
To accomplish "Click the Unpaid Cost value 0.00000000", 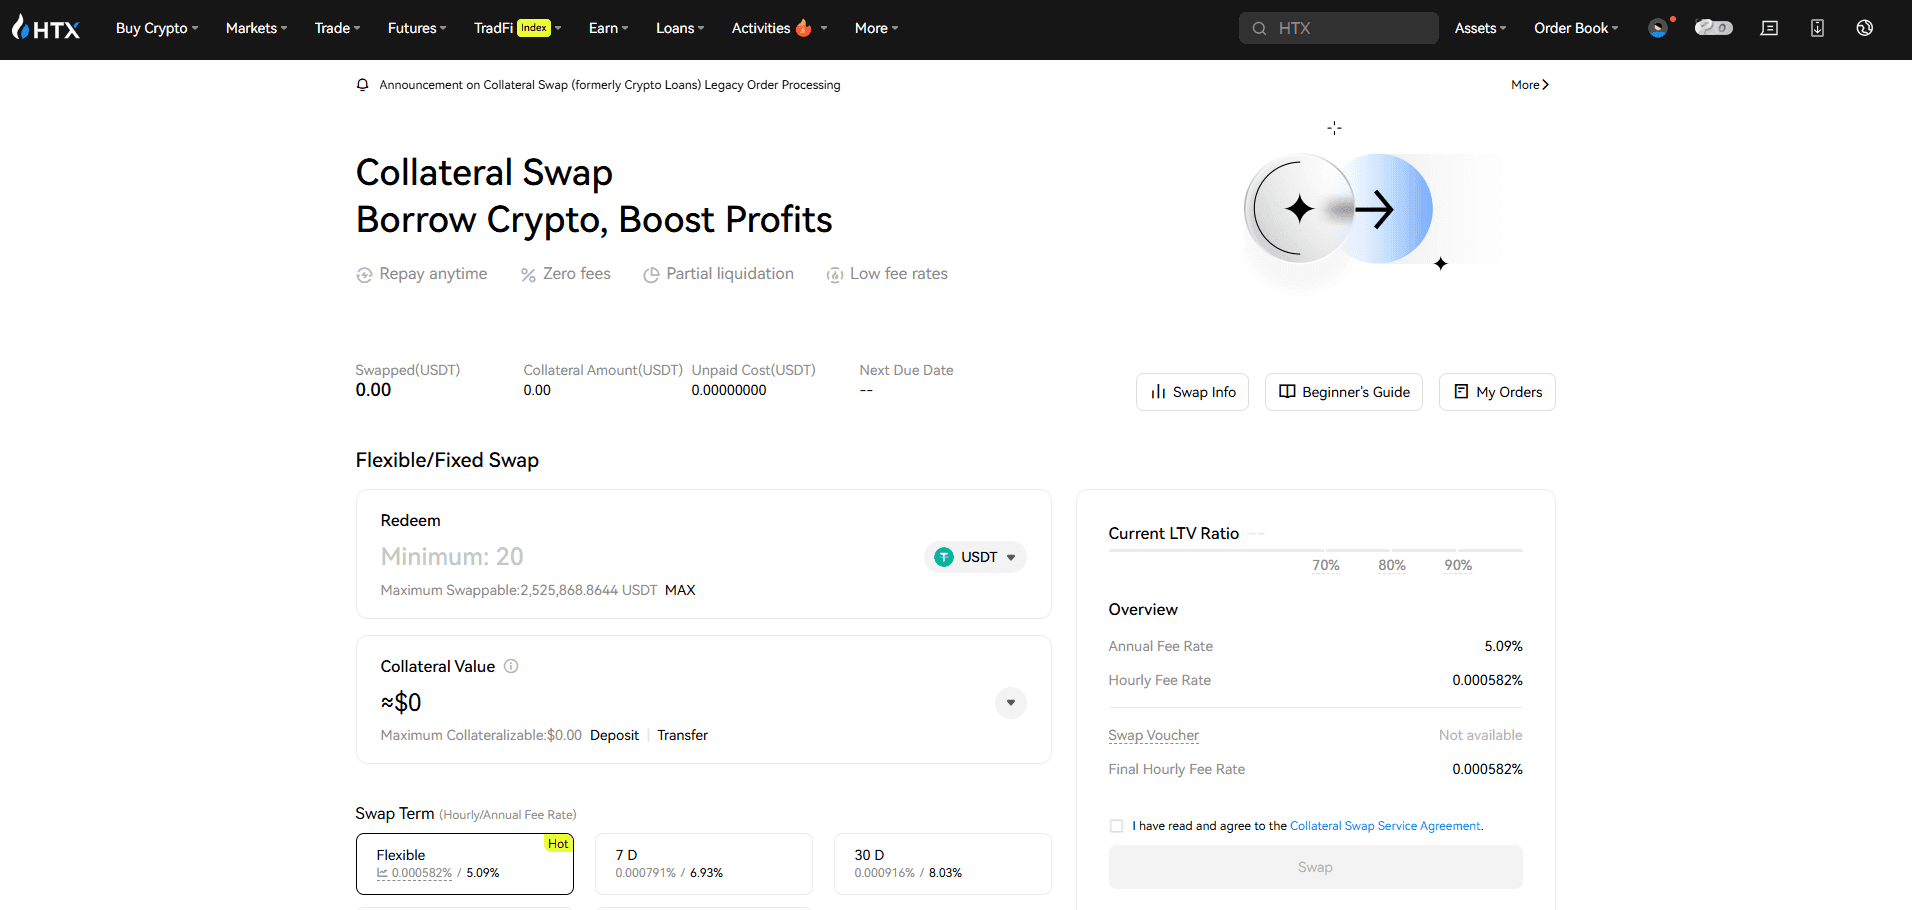I will pos(729,390).
